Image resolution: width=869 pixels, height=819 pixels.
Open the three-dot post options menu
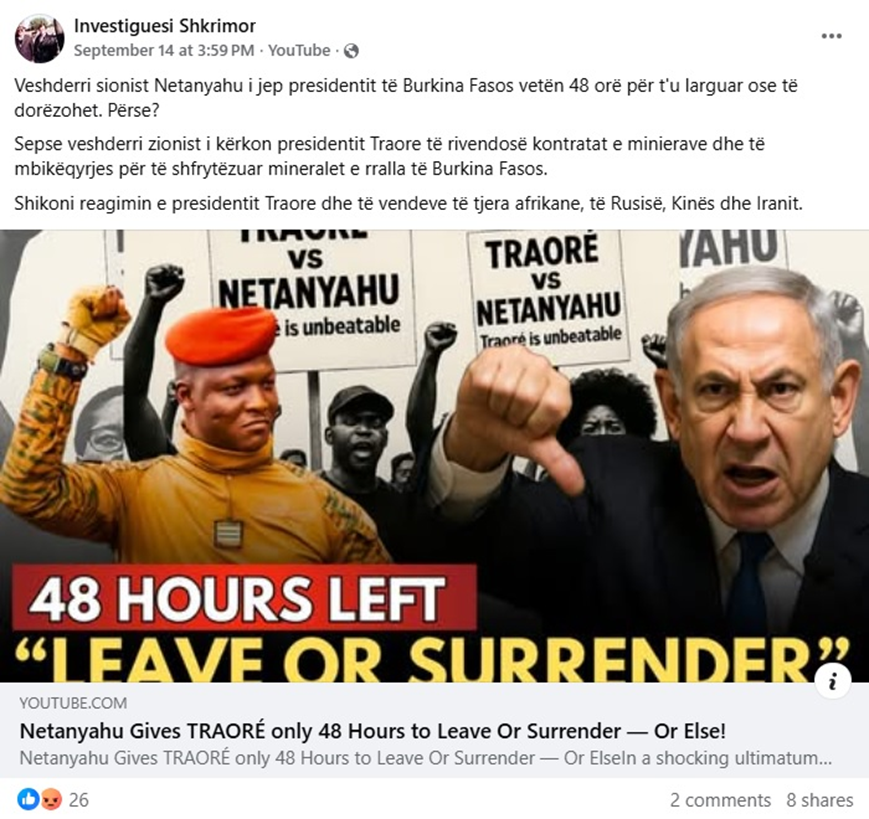tap(831, 36)
